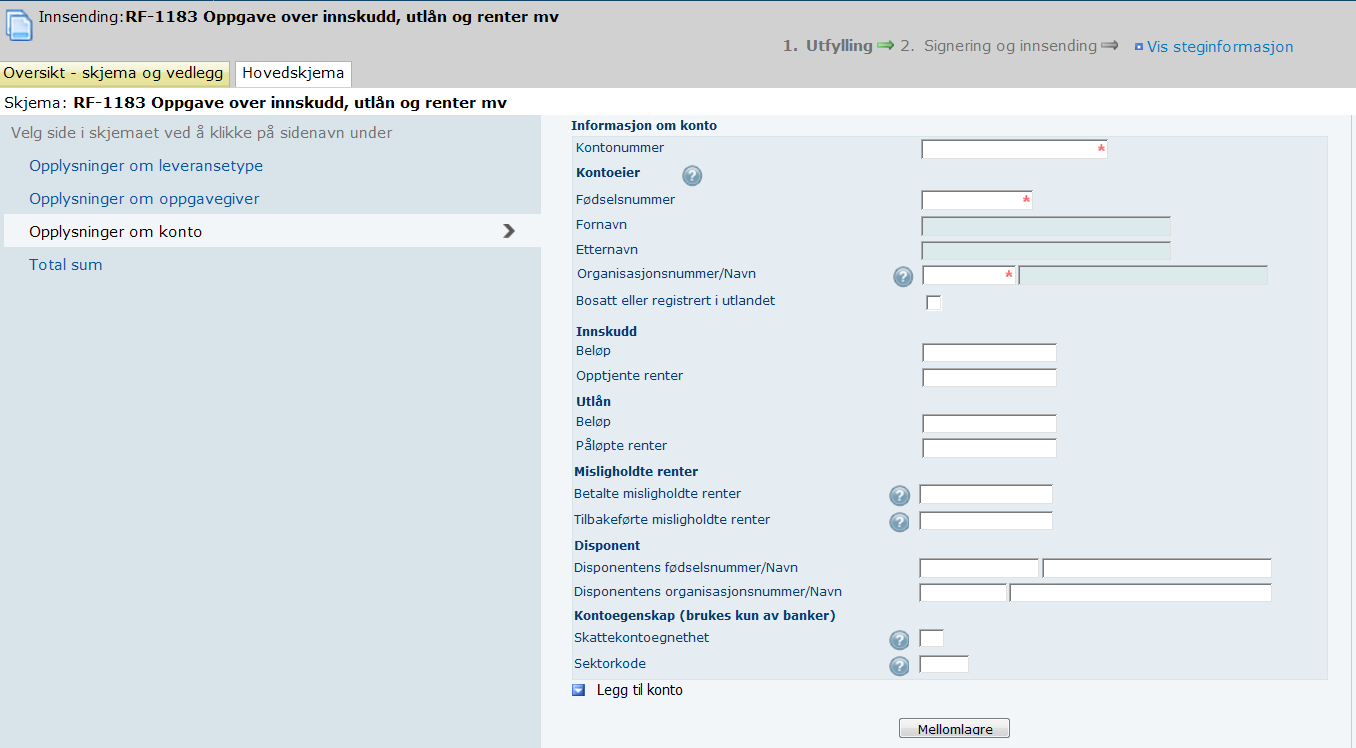Click the Mellomlagre button

click(x=954, y=729)
